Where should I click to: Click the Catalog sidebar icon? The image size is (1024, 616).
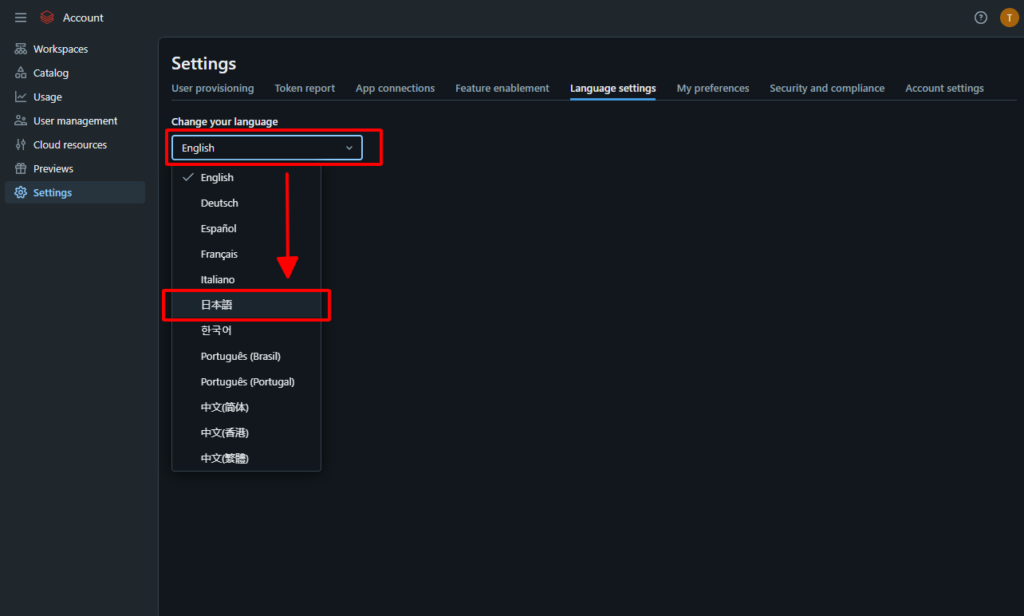(21, 73)
